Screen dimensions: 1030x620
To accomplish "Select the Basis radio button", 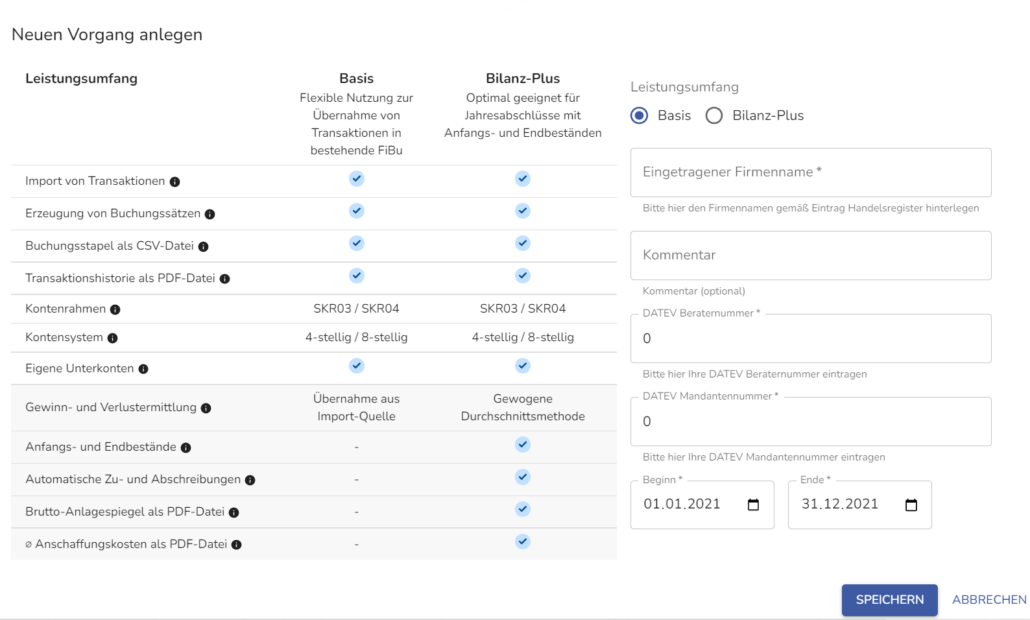I will coord(639,116).
